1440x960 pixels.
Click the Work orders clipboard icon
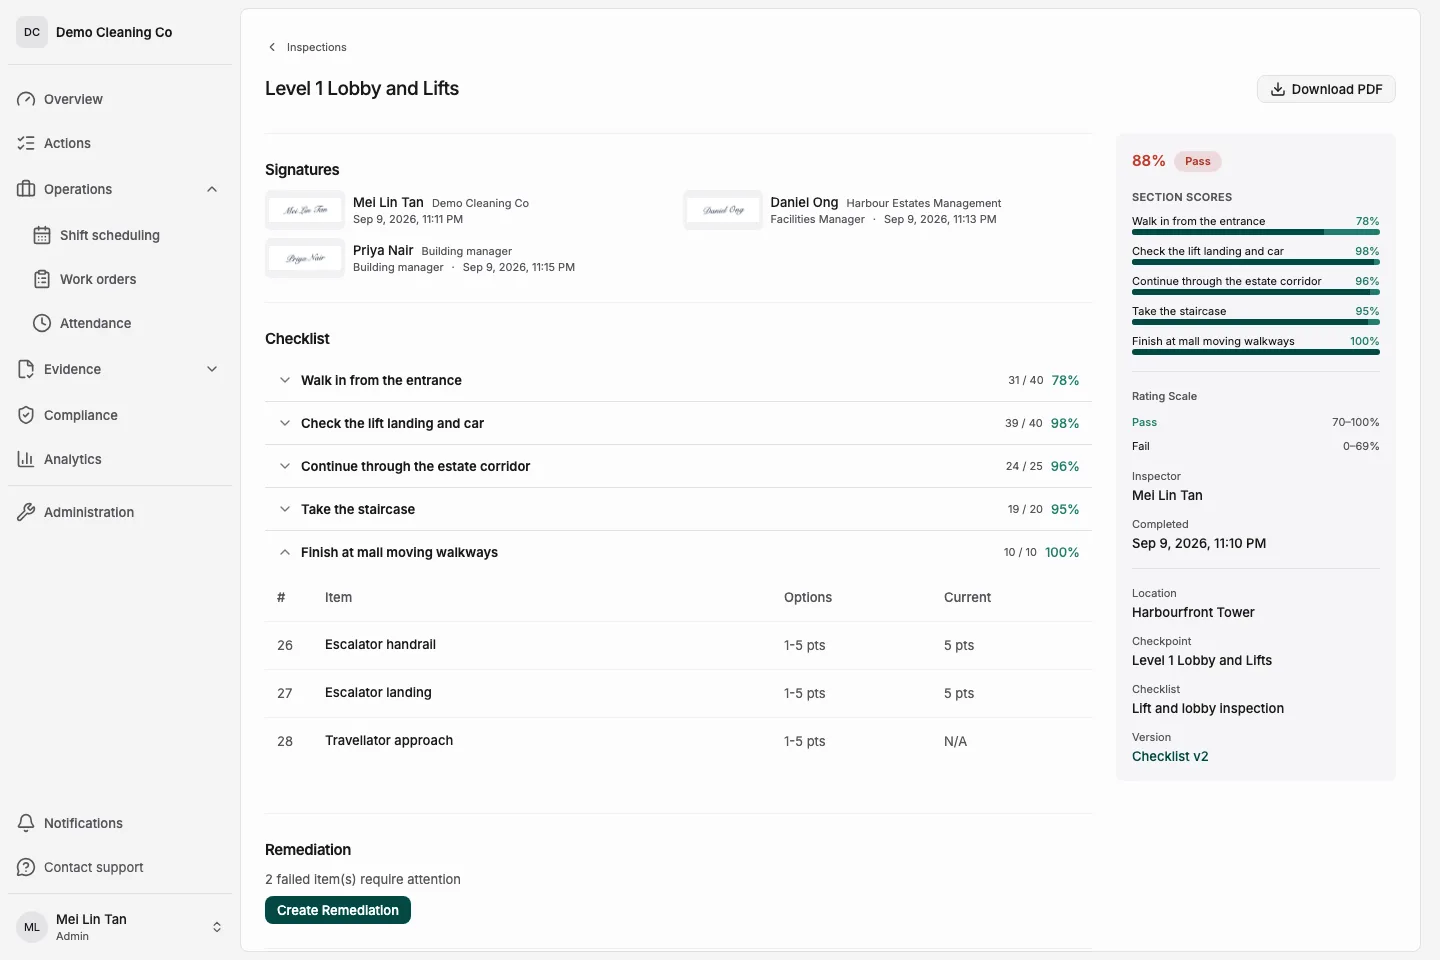(42, 279)
